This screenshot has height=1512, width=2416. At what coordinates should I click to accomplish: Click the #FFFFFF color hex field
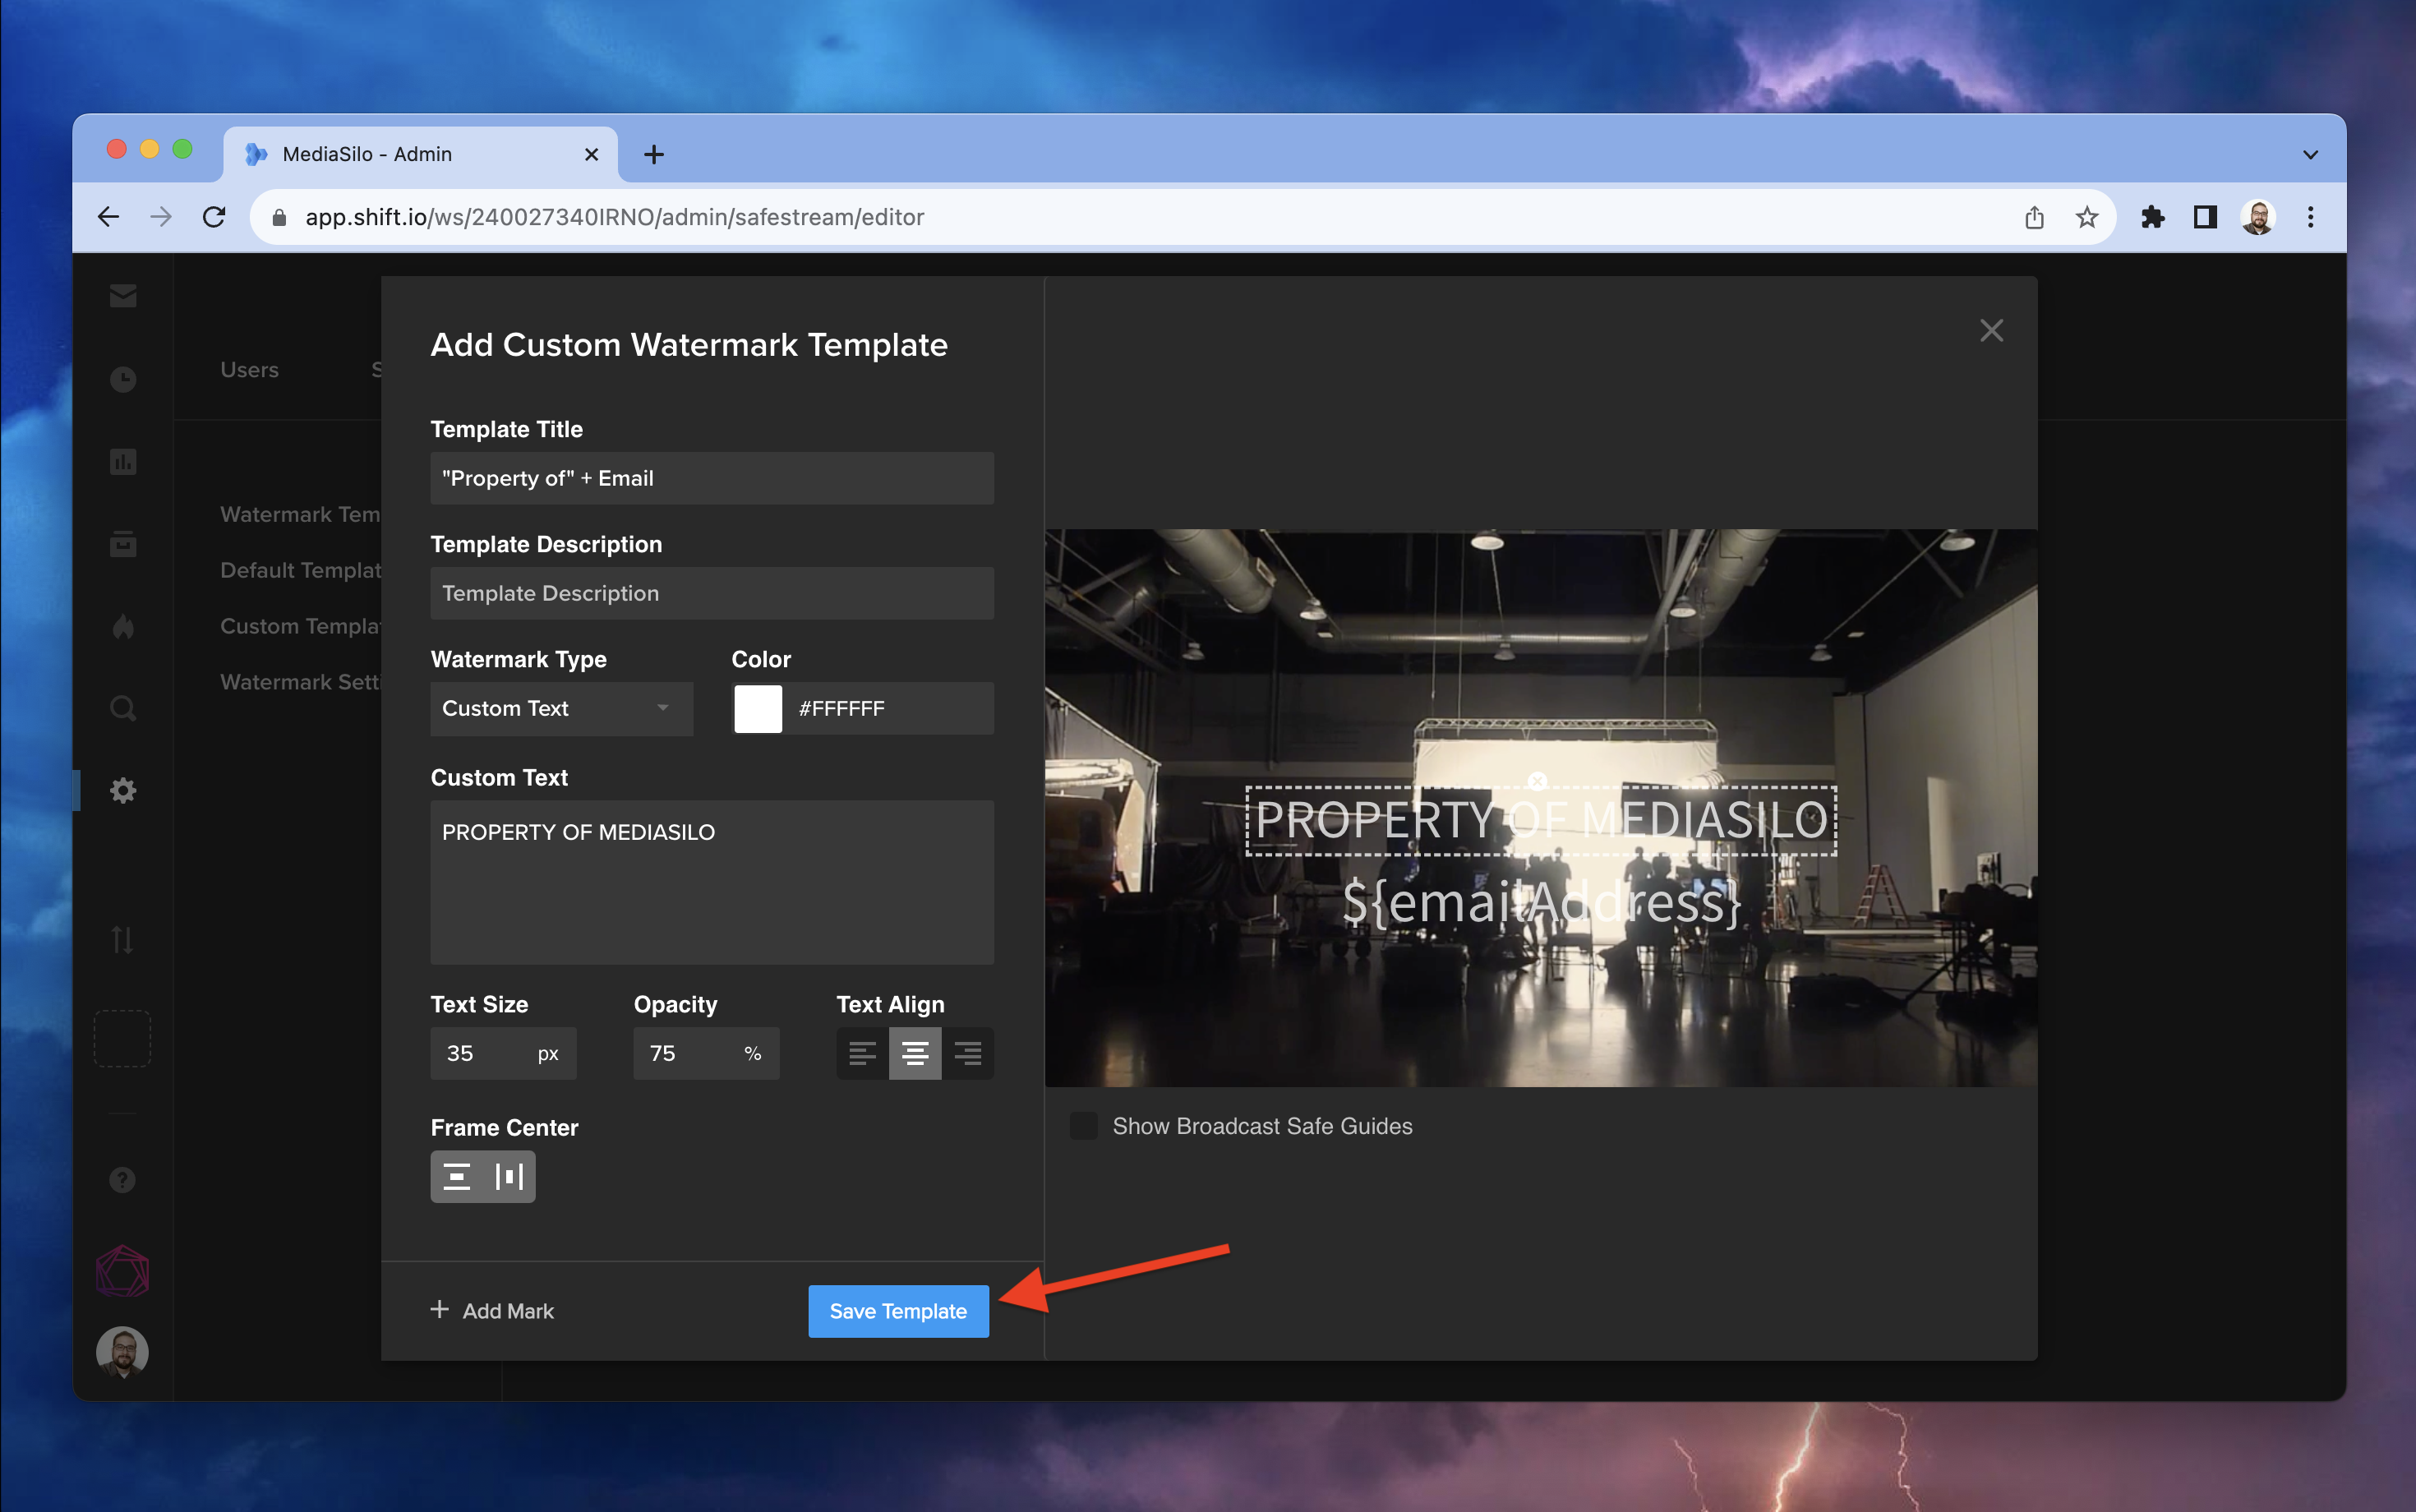(x=888, y=708)
